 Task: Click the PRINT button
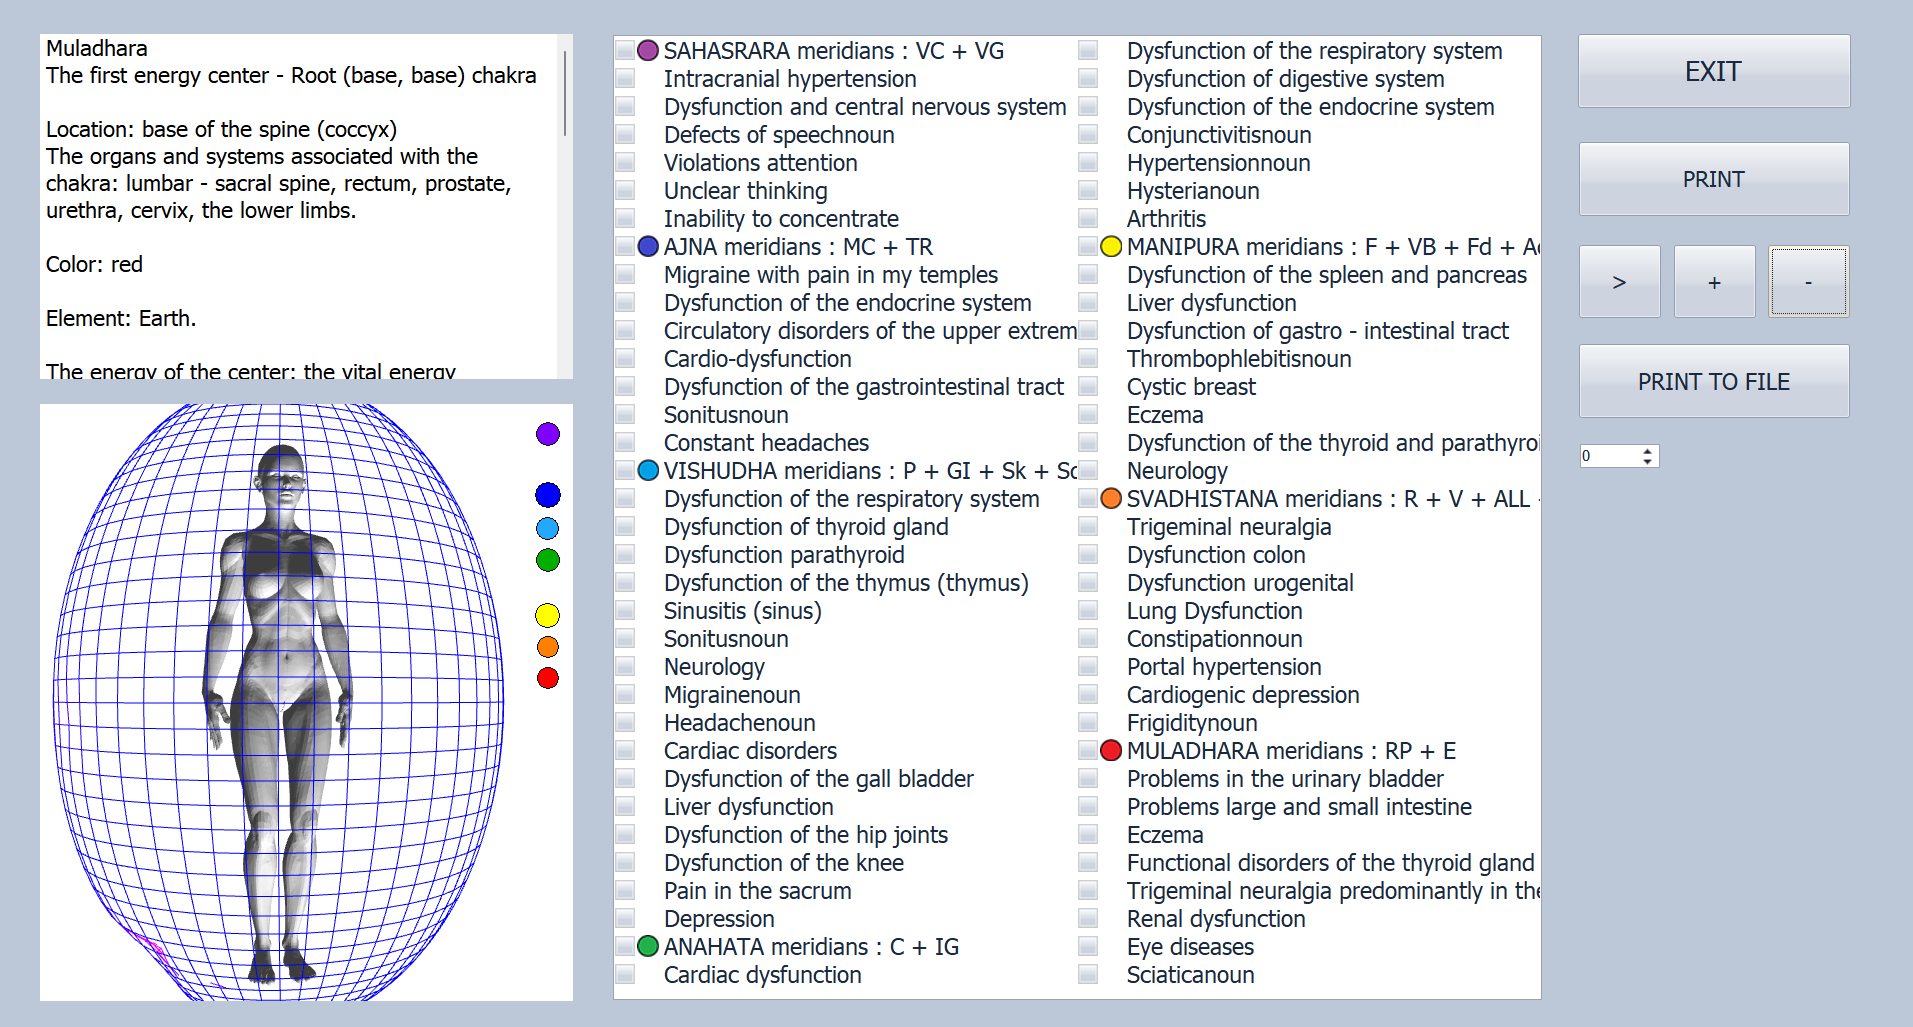(1713, 179)
